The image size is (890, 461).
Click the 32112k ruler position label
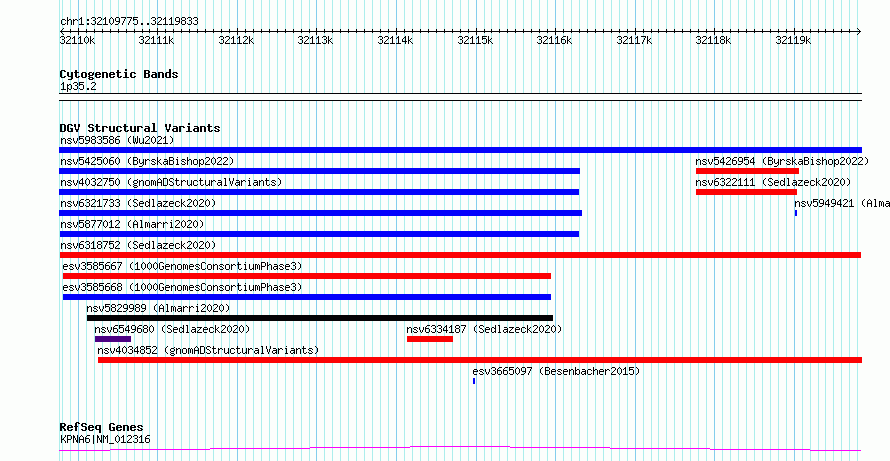(236, 40)
